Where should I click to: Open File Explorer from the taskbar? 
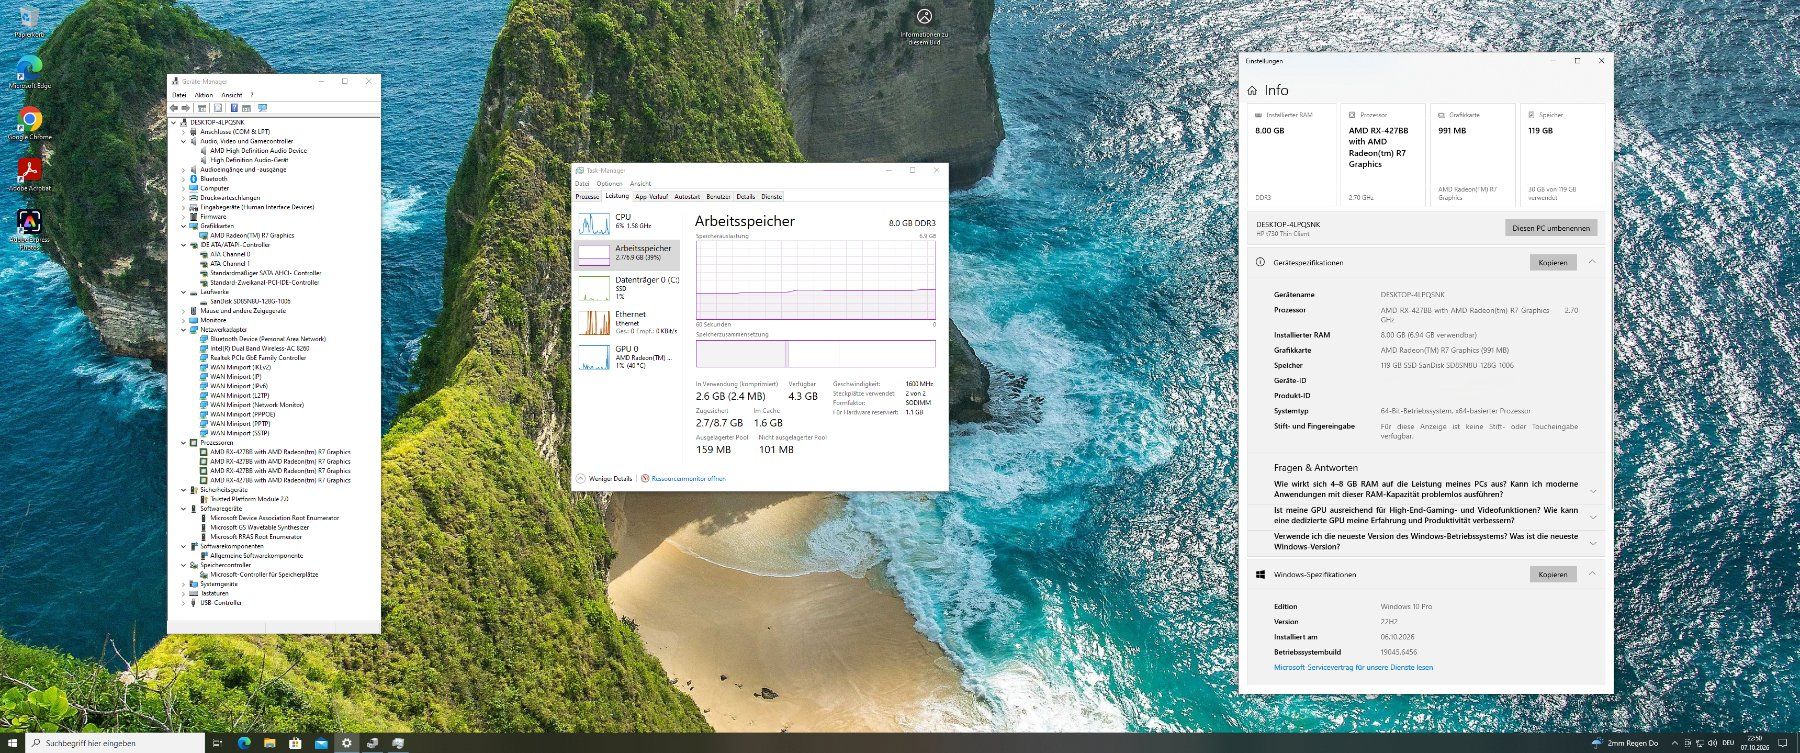tap(270, 743)
